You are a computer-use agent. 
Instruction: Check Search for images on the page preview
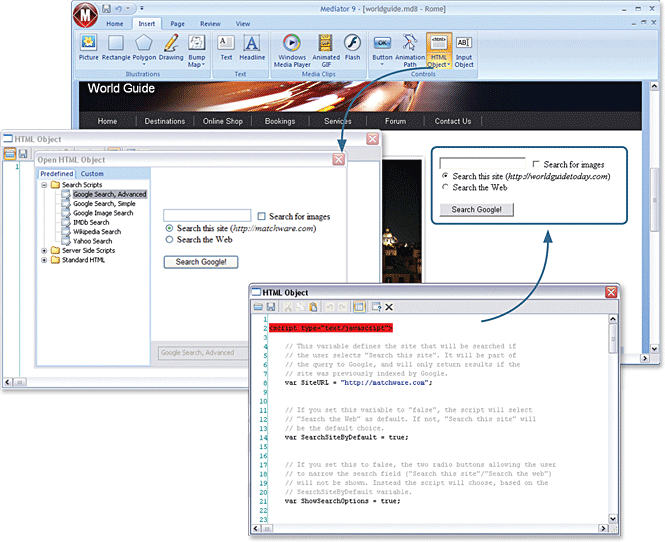(x=536, y=164)
